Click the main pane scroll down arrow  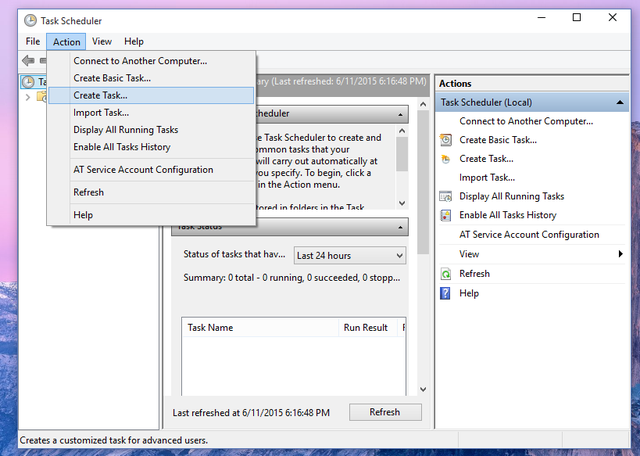(423, 389)
